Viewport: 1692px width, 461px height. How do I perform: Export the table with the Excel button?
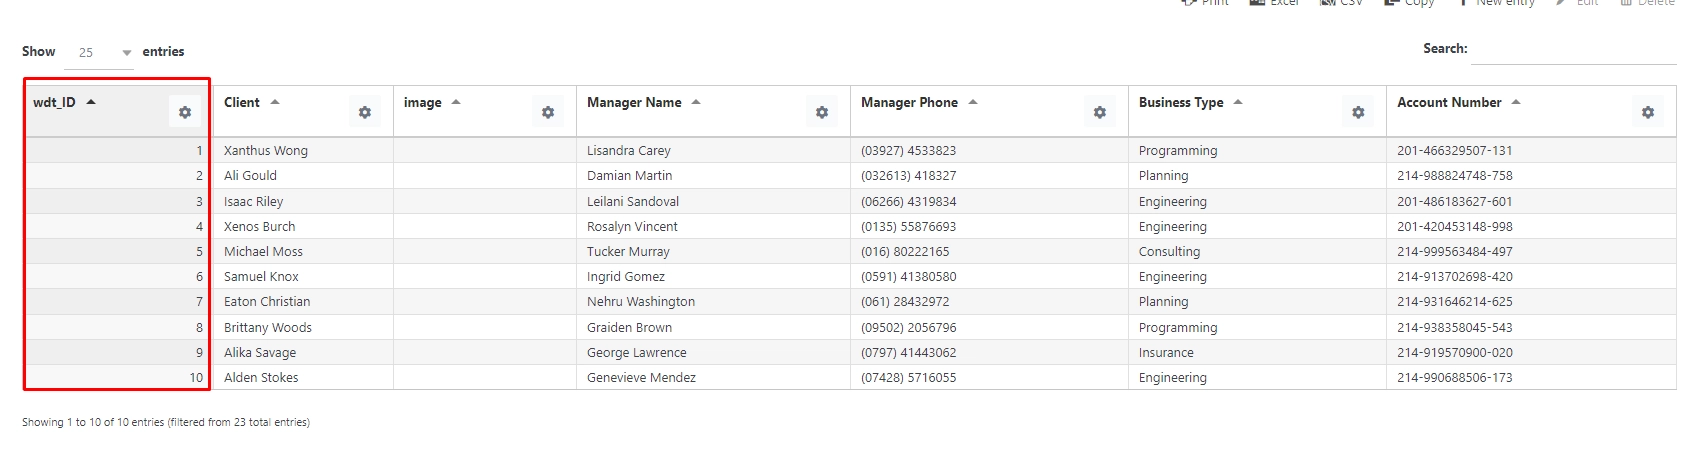tap(1275, 3)
